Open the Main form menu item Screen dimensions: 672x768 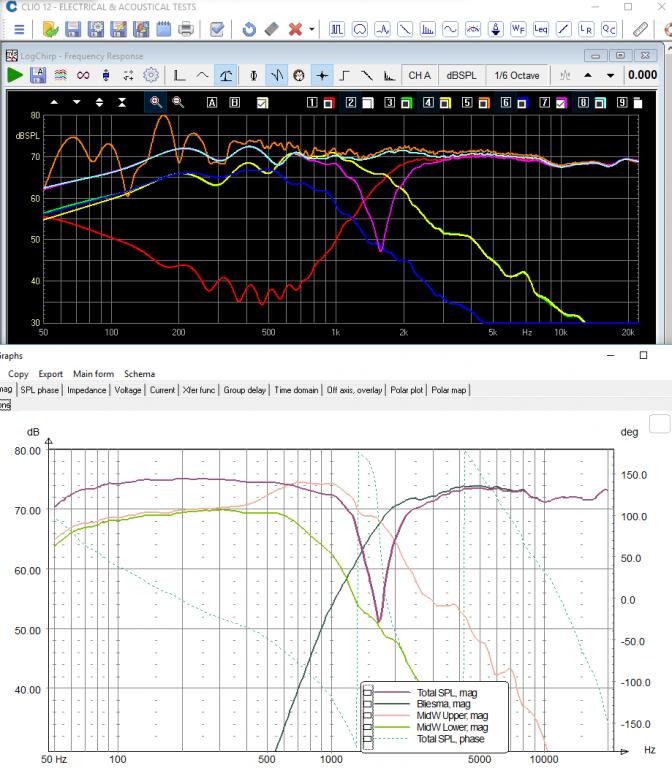94,374
